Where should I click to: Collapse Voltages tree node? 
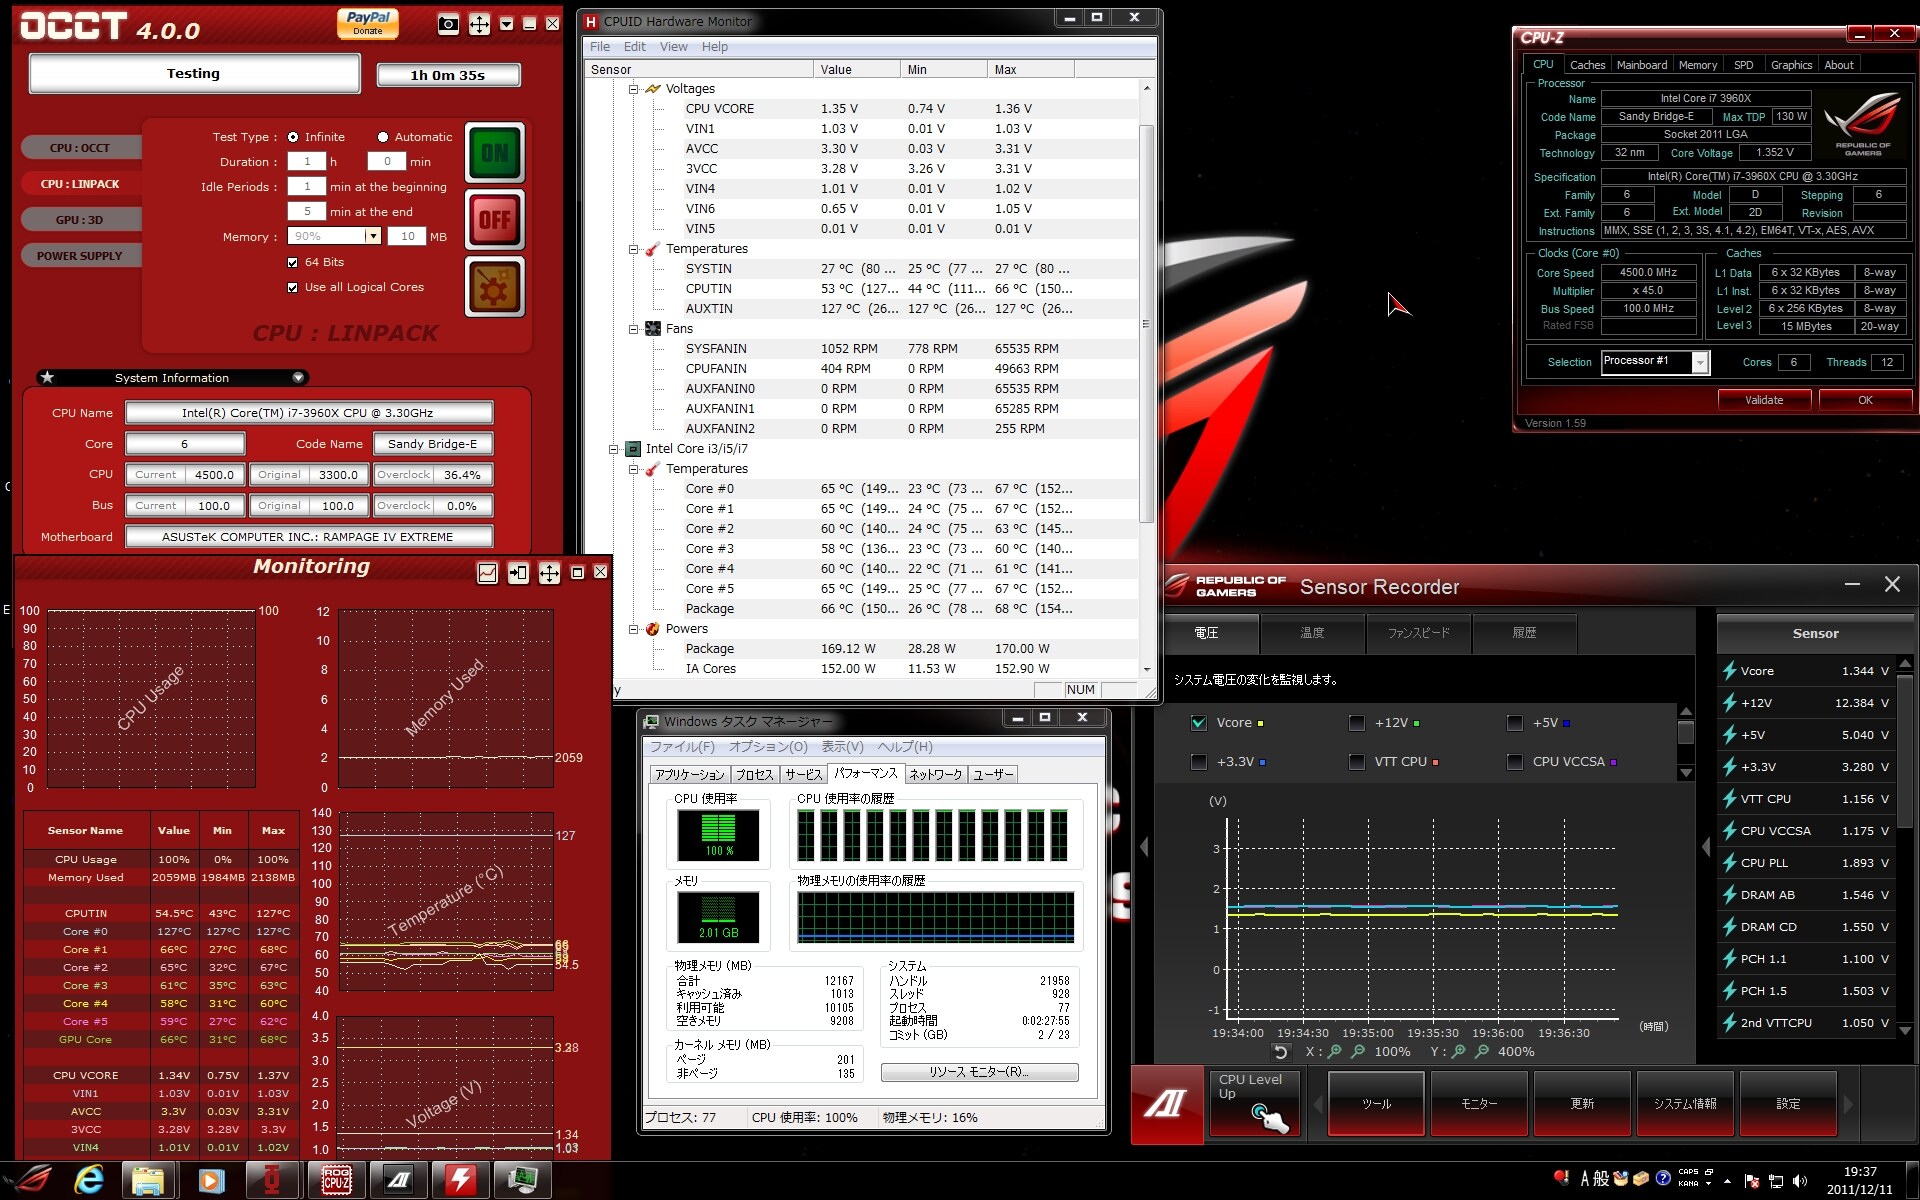coord(633,89)
